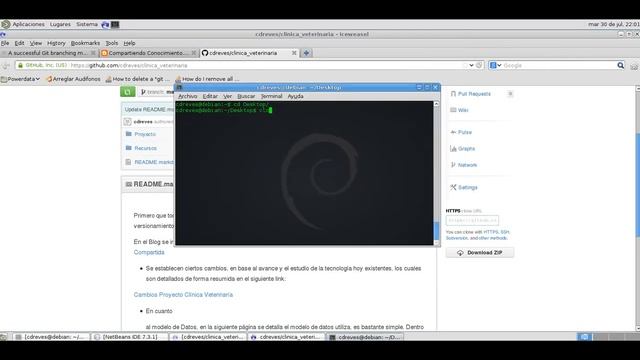
Task: Open Pull Requests in GitHub sidebar
Action: pyautogui.click(x=474, y=94)
